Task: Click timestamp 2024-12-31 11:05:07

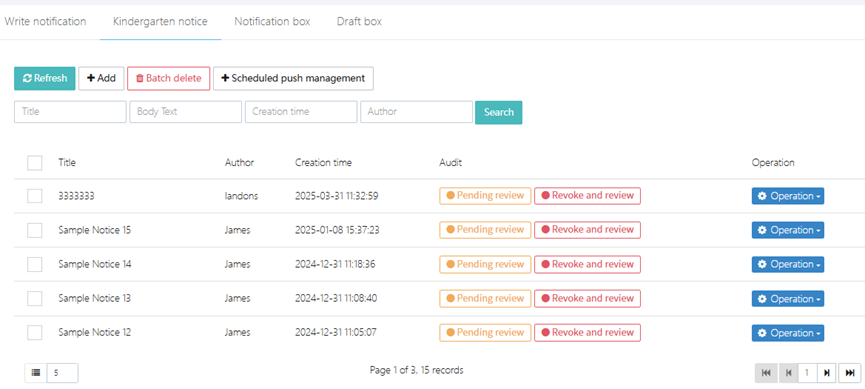Action: click(336, 333)
